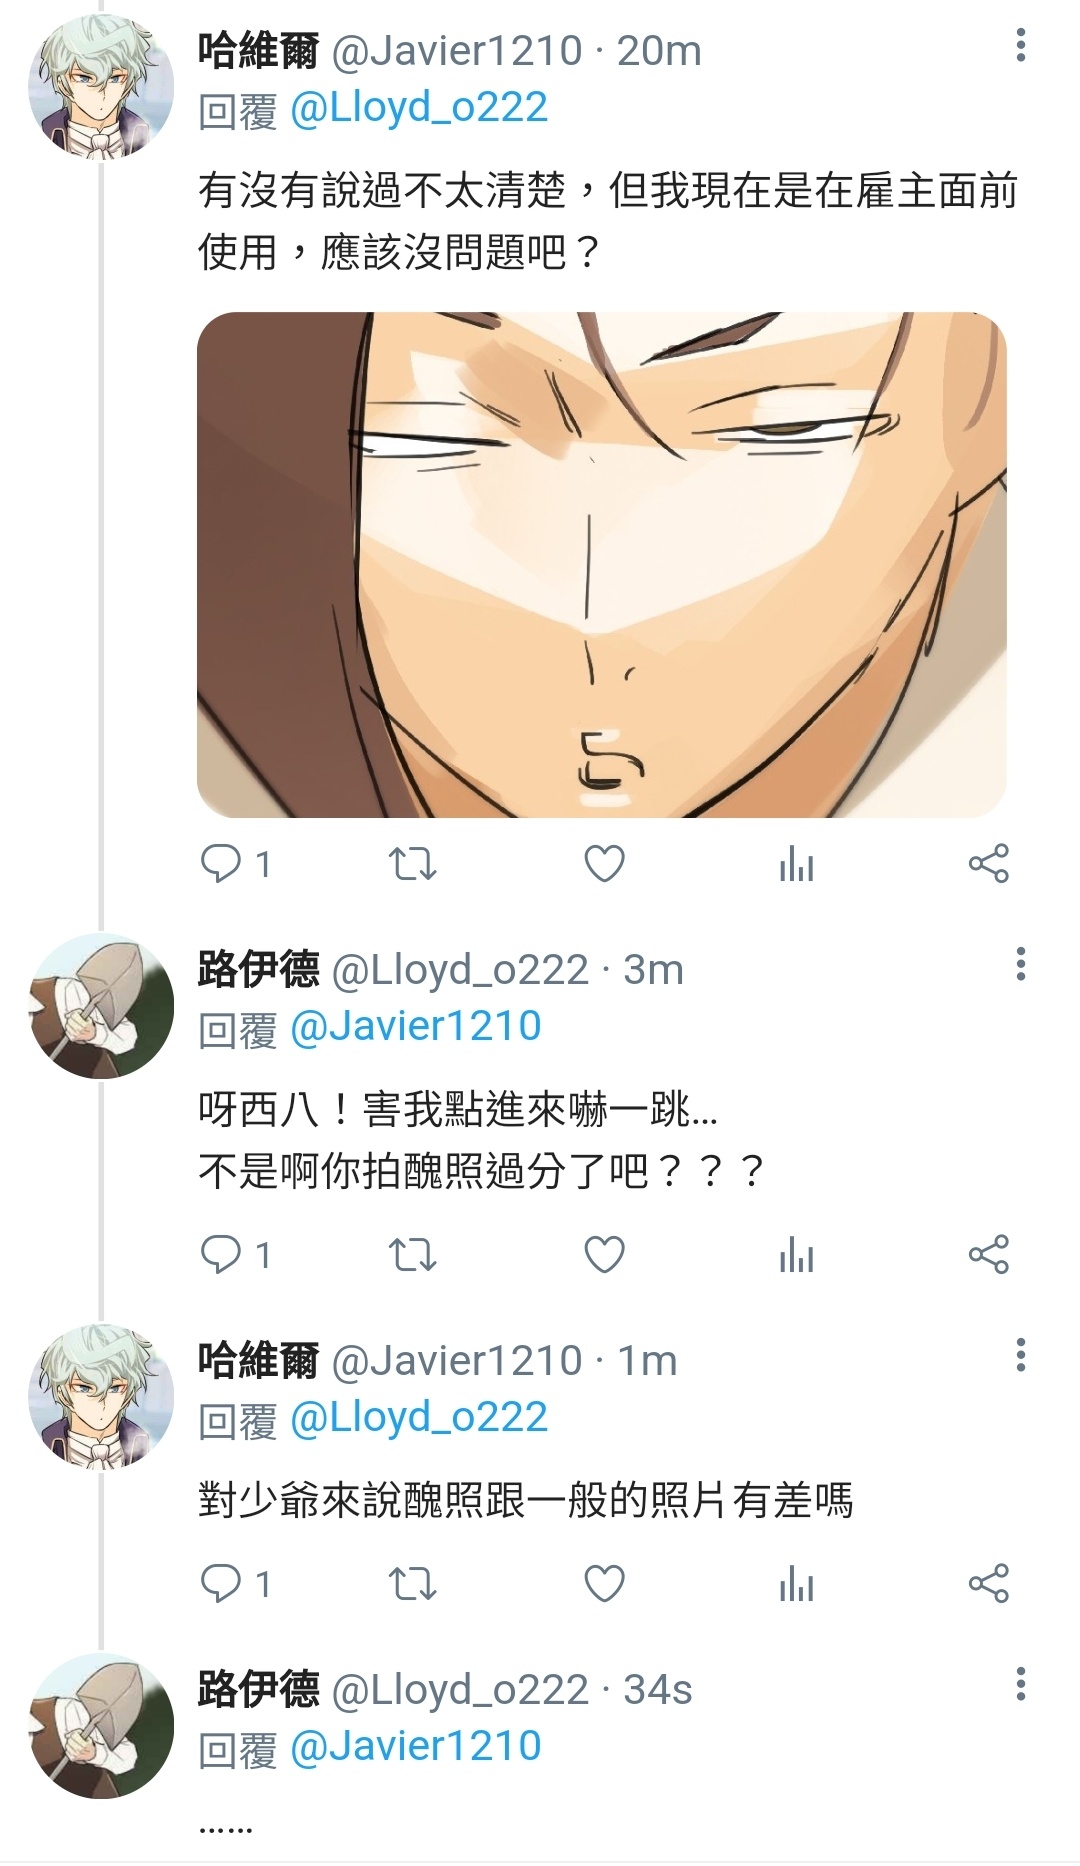Open more options for the 3m tweet

tap(1020, 964)
